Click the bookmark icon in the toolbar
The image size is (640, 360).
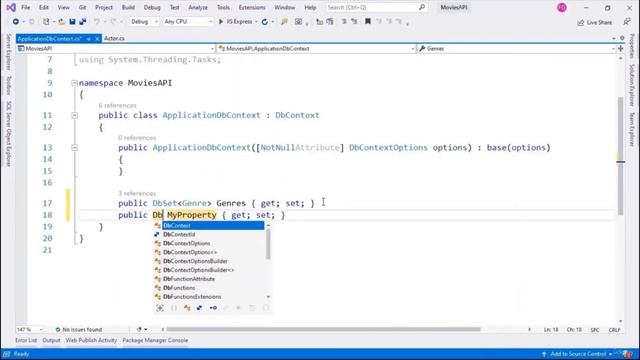coord(368,22)
